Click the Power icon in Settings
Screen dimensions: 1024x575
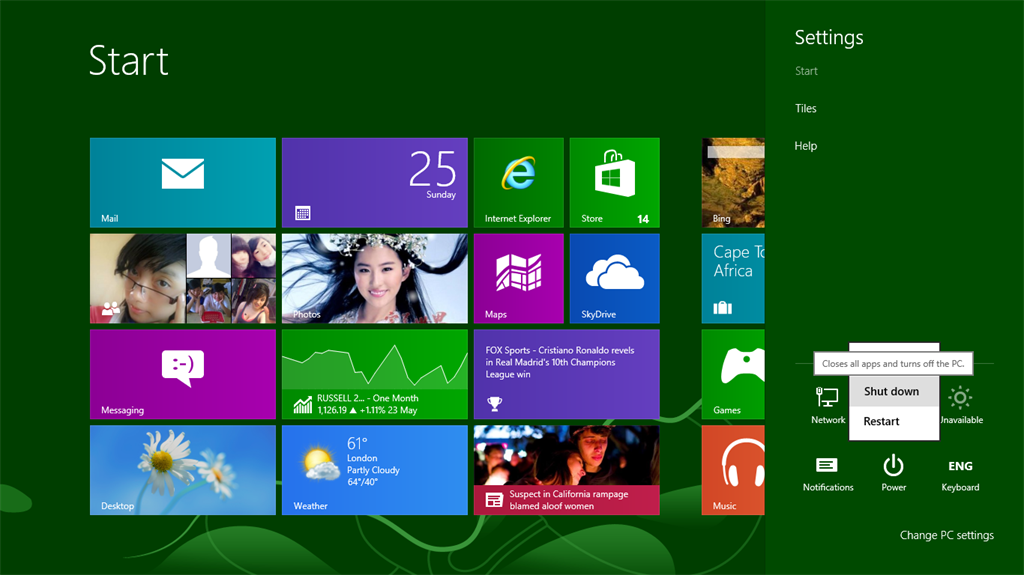pos(893,472)
